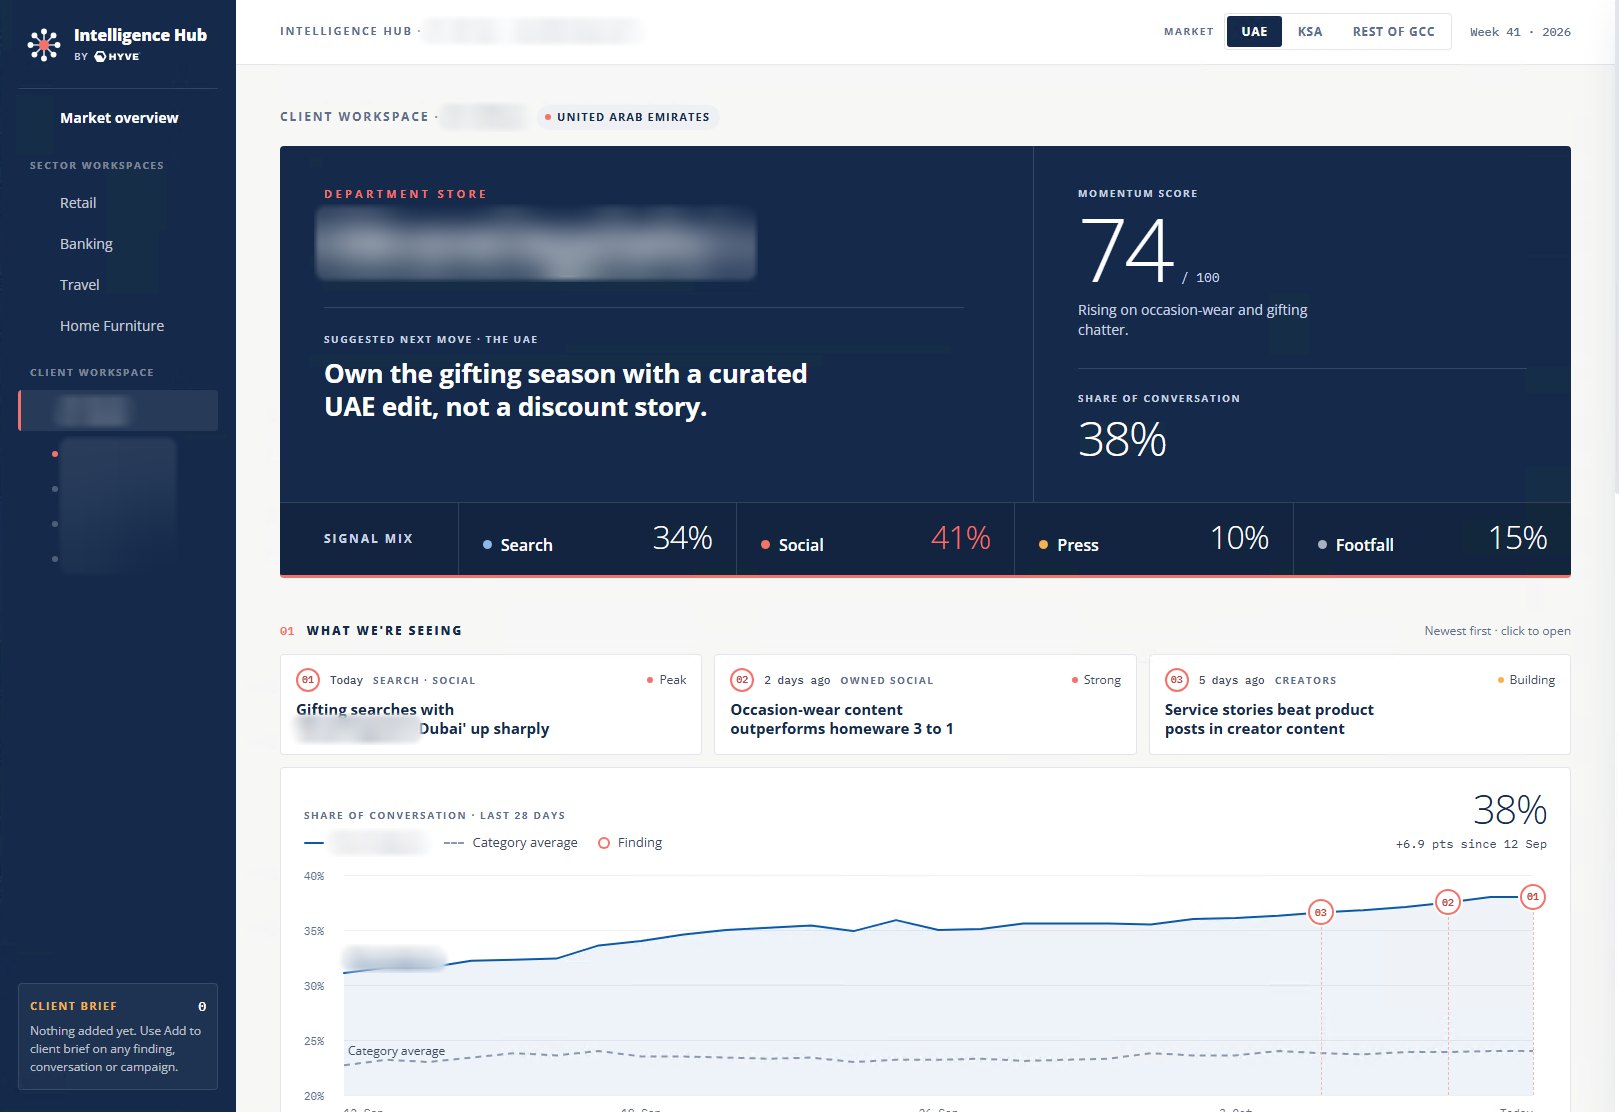Image resolution: width=1619 pixels, height=1112 pixels.
Task: Switch market to Rest of GCC
Action: pos(1393,32)
